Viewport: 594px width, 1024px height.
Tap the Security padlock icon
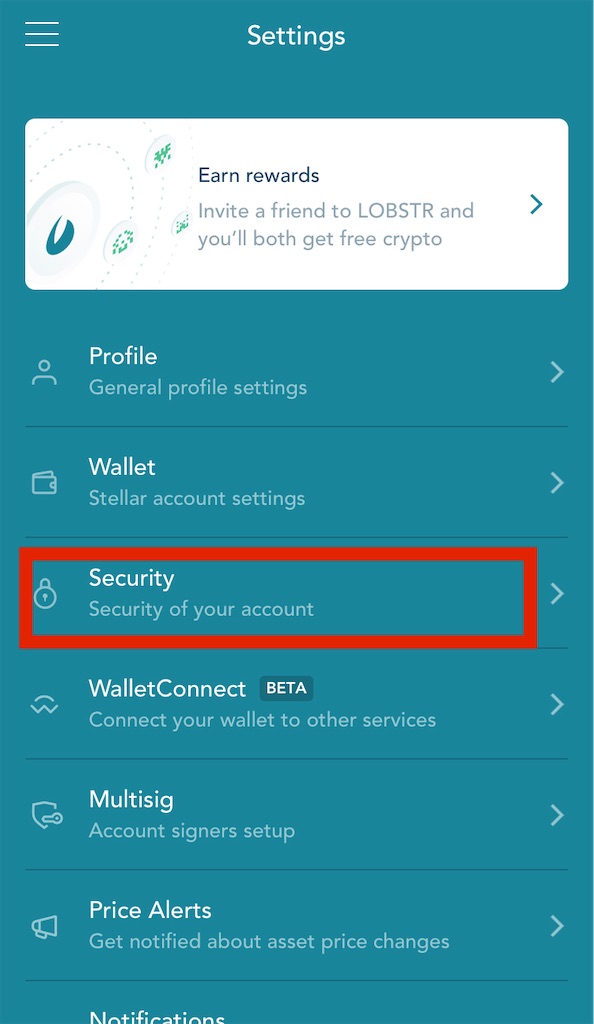pos(45,594)
